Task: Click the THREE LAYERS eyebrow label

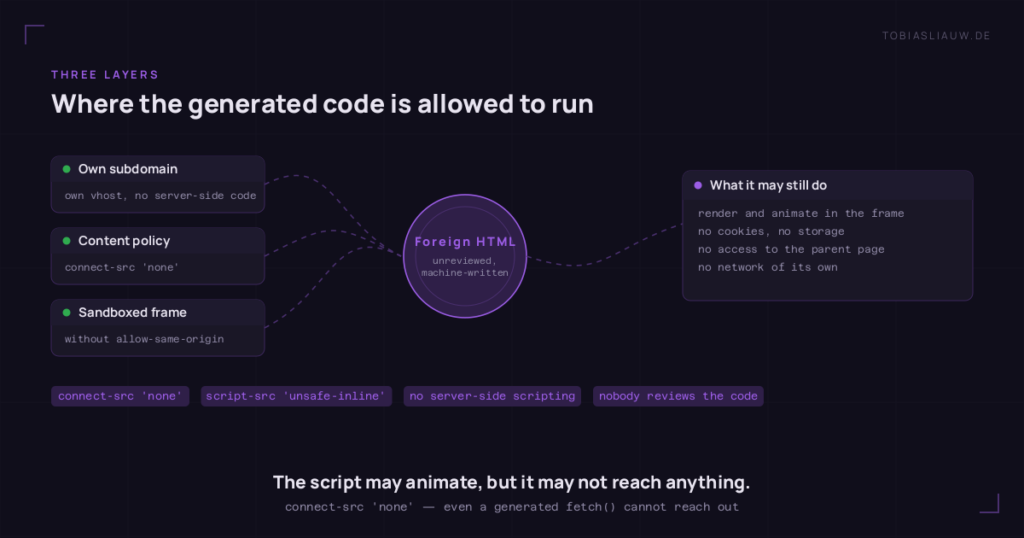Action: [105, 75]
